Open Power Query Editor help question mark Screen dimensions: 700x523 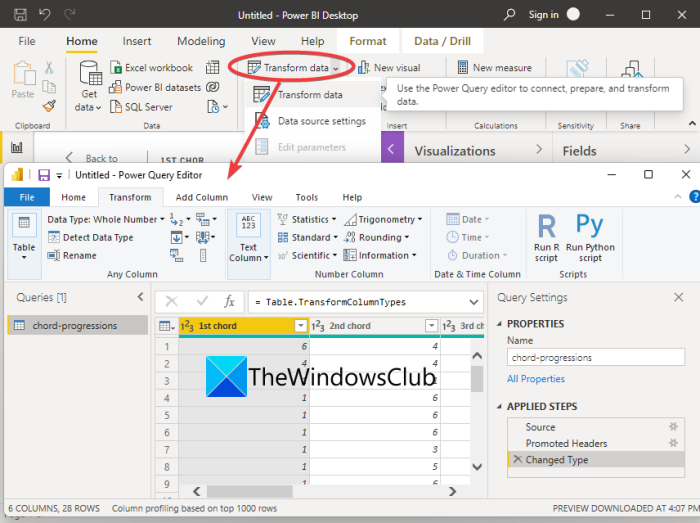point(694,196)
